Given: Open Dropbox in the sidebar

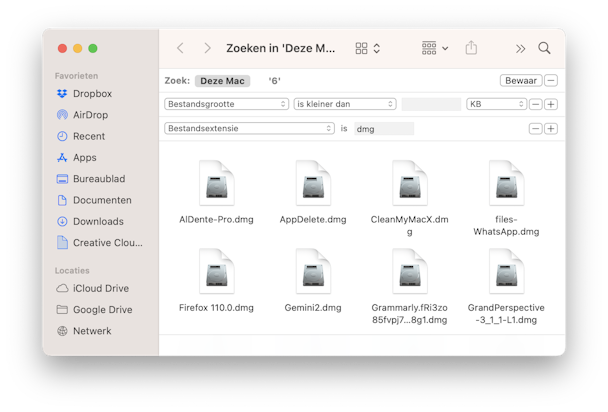Looking at the screenshot, I should click(x=85, y=94).
